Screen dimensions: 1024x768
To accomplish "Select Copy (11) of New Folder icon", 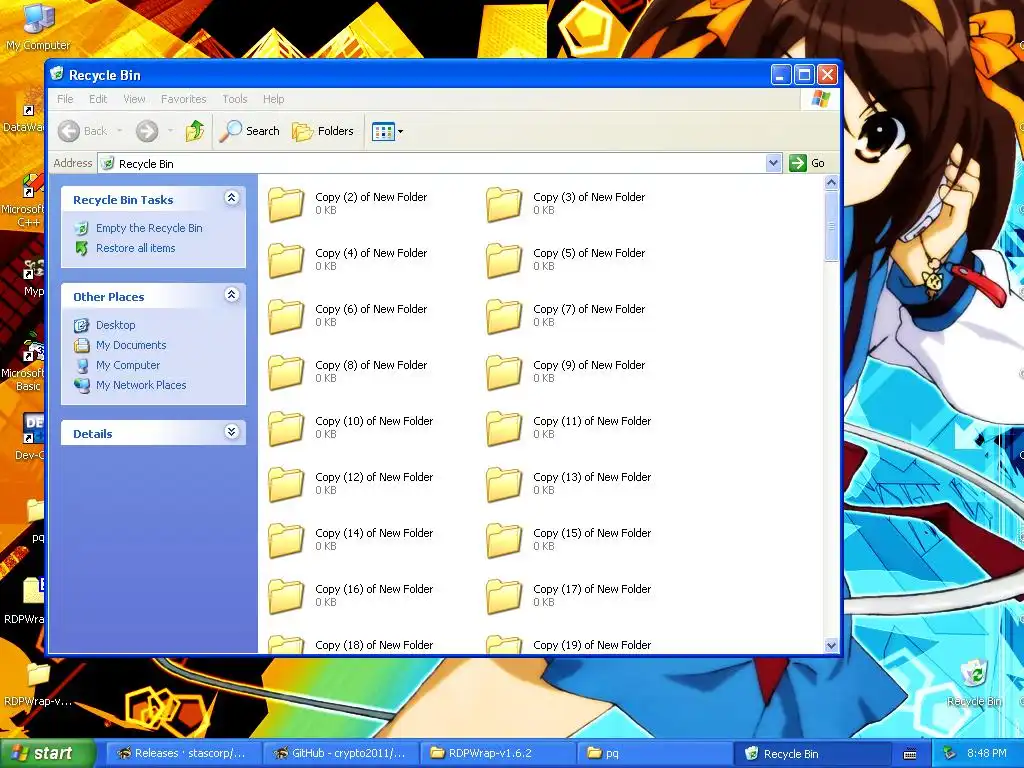I will click(504, 429).
